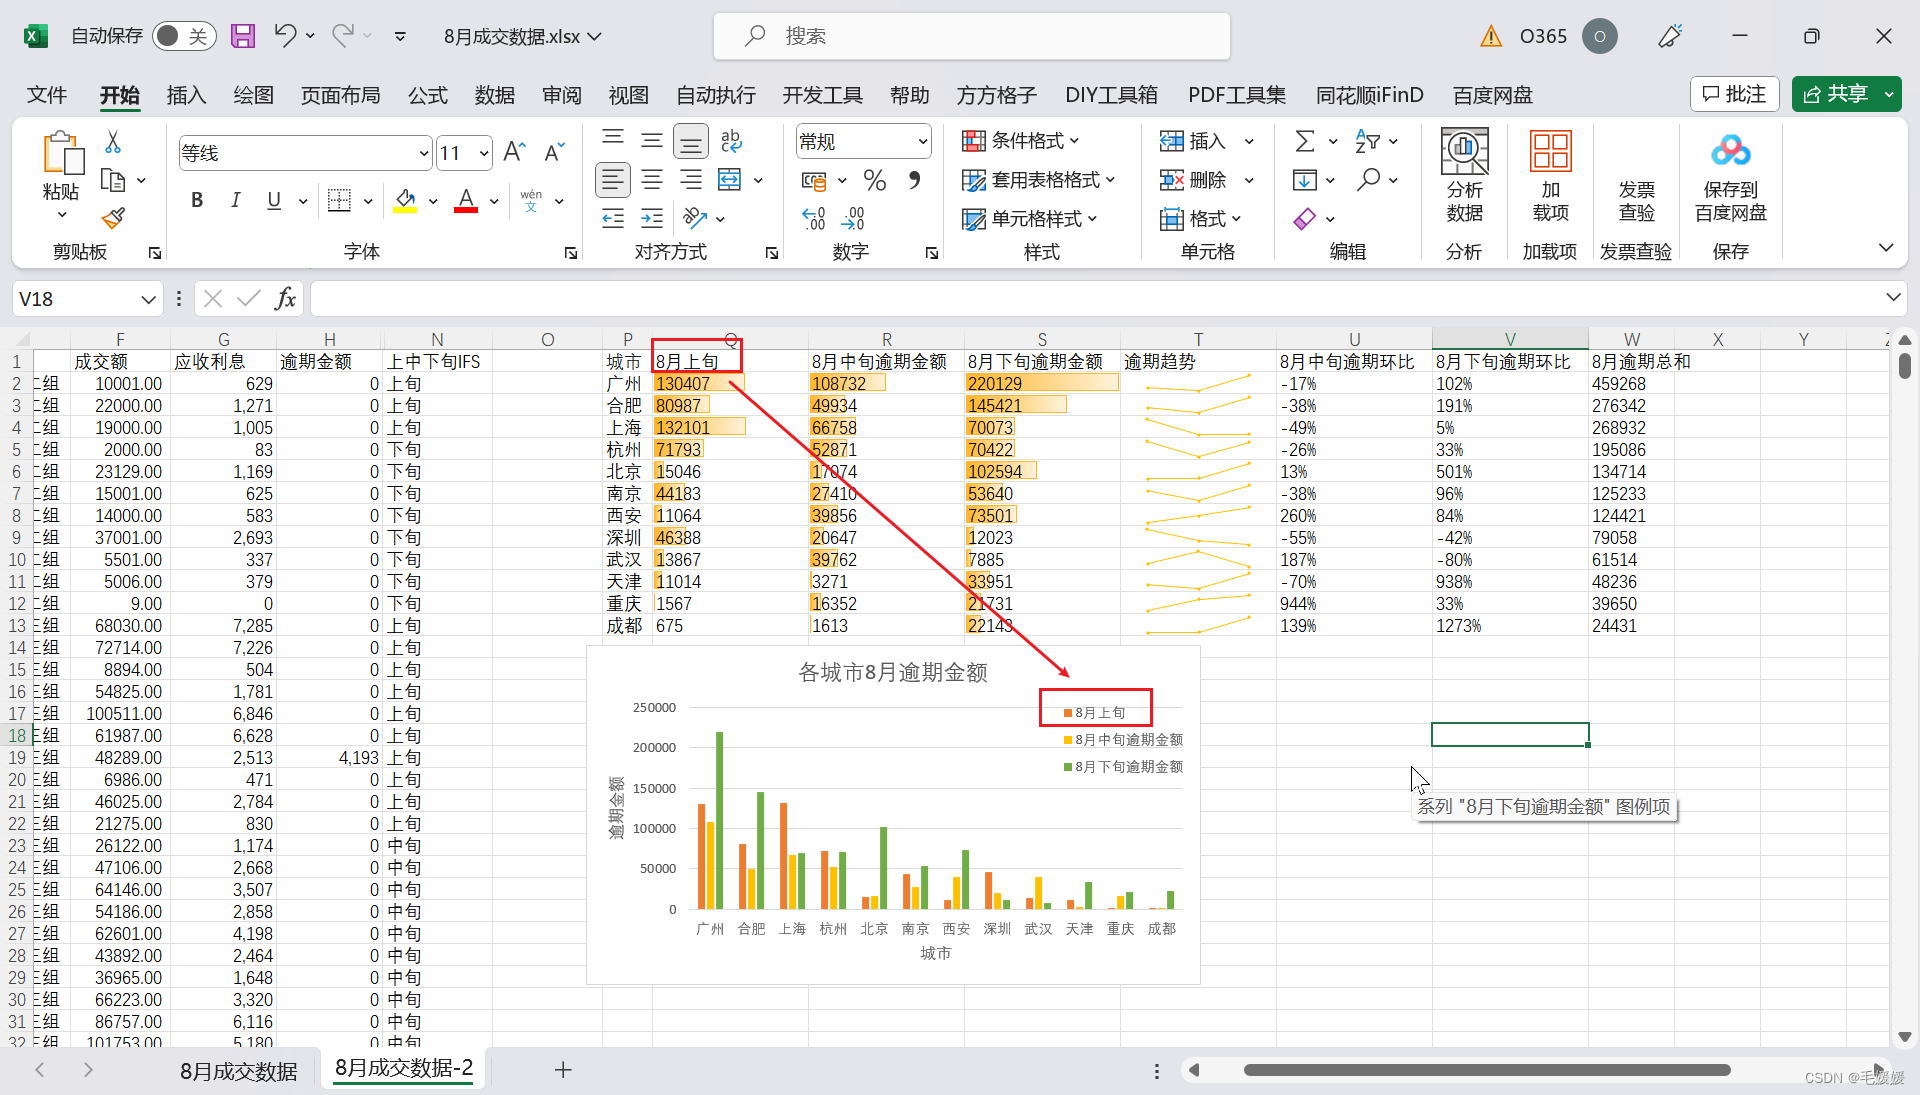
Task: Collapse the ribbon with chevron
Action: coord(1886,248)
